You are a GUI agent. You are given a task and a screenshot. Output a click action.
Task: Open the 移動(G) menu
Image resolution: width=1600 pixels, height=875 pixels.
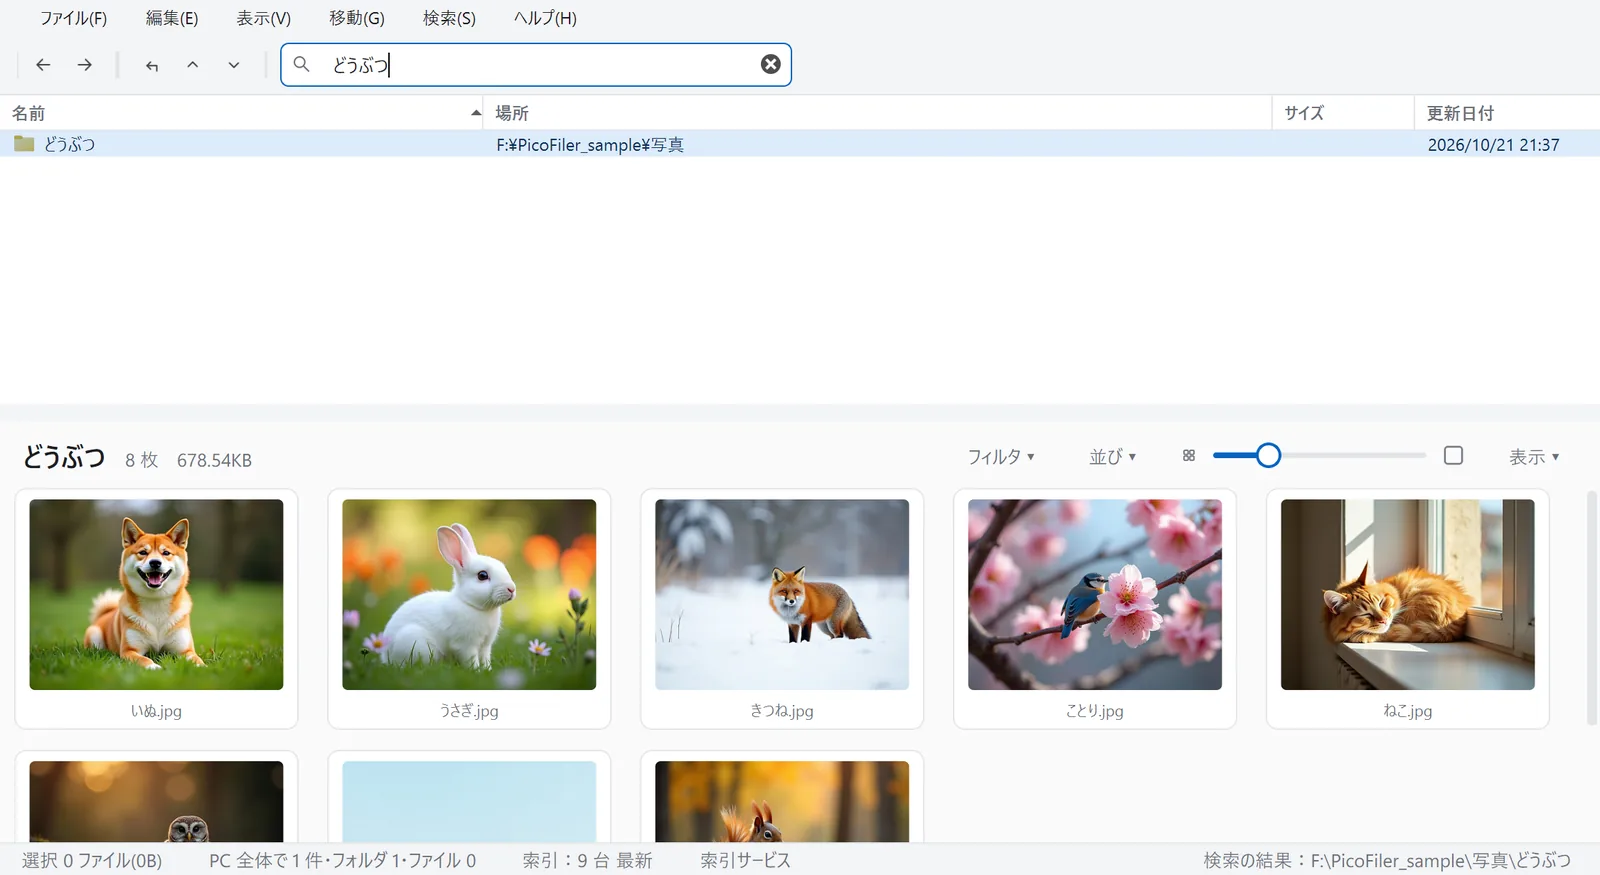(357, 18)
